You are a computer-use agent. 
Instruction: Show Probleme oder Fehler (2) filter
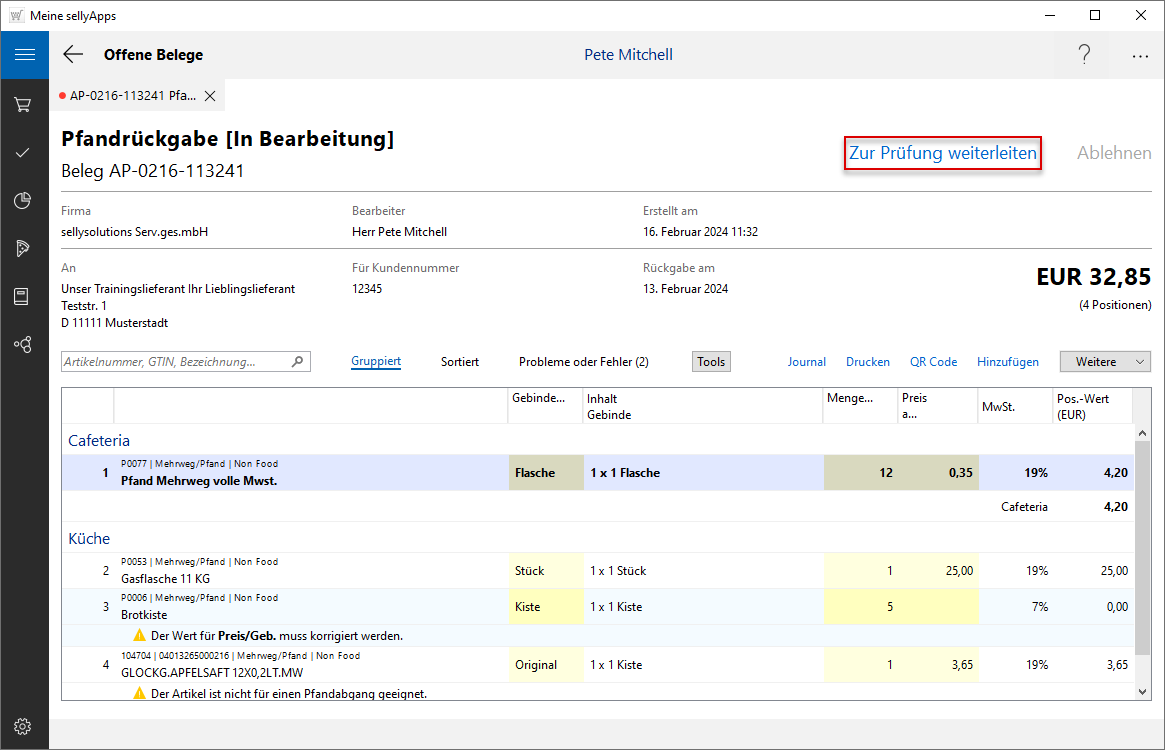(x=583, y=362)
